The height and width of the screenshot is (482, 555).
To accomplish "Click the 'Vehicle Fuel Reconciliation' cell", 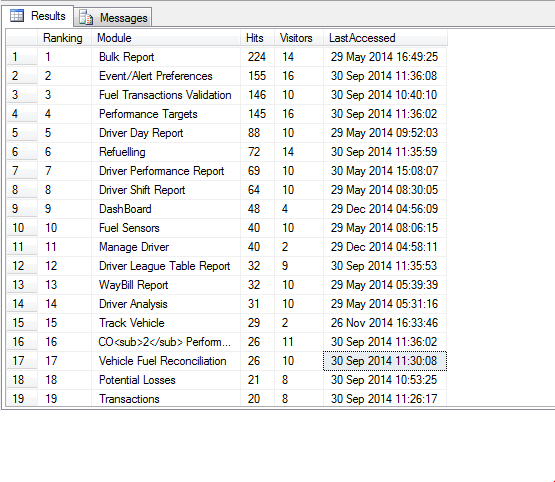I will (x=166, y=361).
